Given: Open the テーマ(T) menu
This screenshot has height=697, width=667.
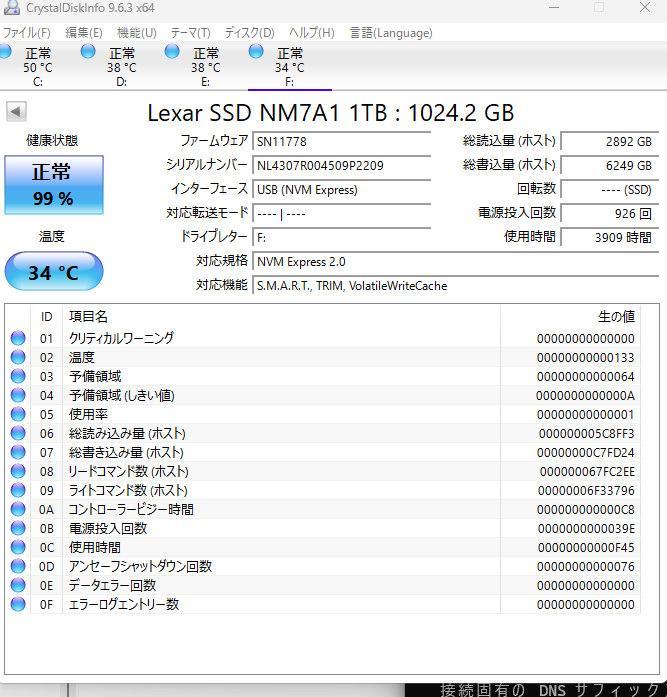Looking at the screenshot, I should pyautogui.click(x=190, y=33).
